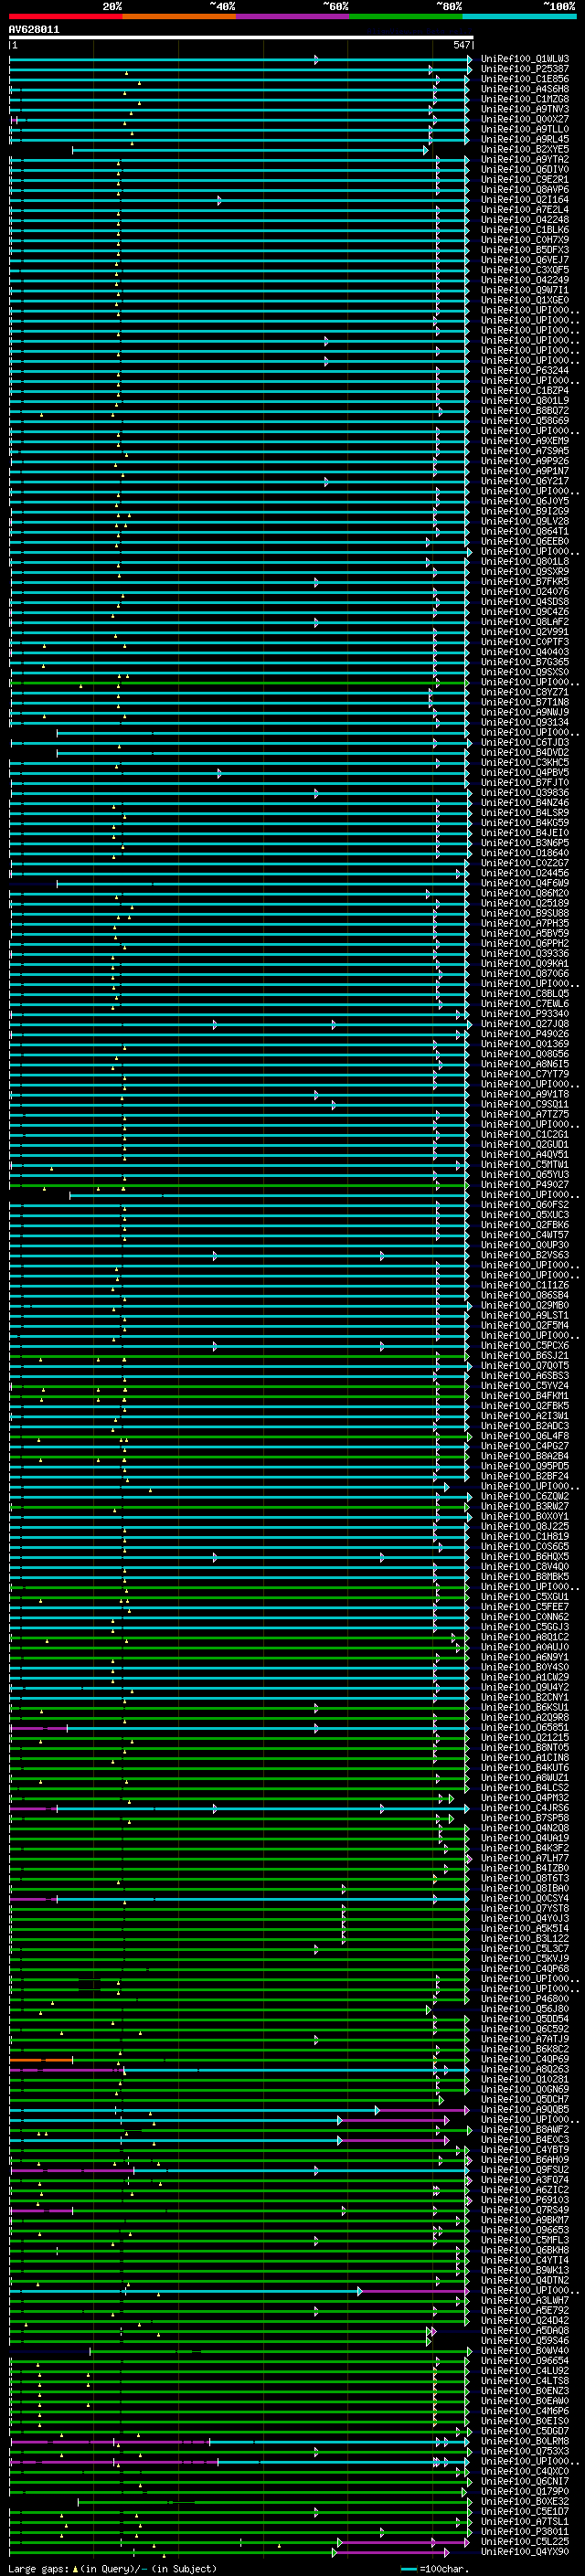The image size is (585, 2576).
Task: Select the UniRef100_Q1XGE0 label
Action: coord(525,300)
